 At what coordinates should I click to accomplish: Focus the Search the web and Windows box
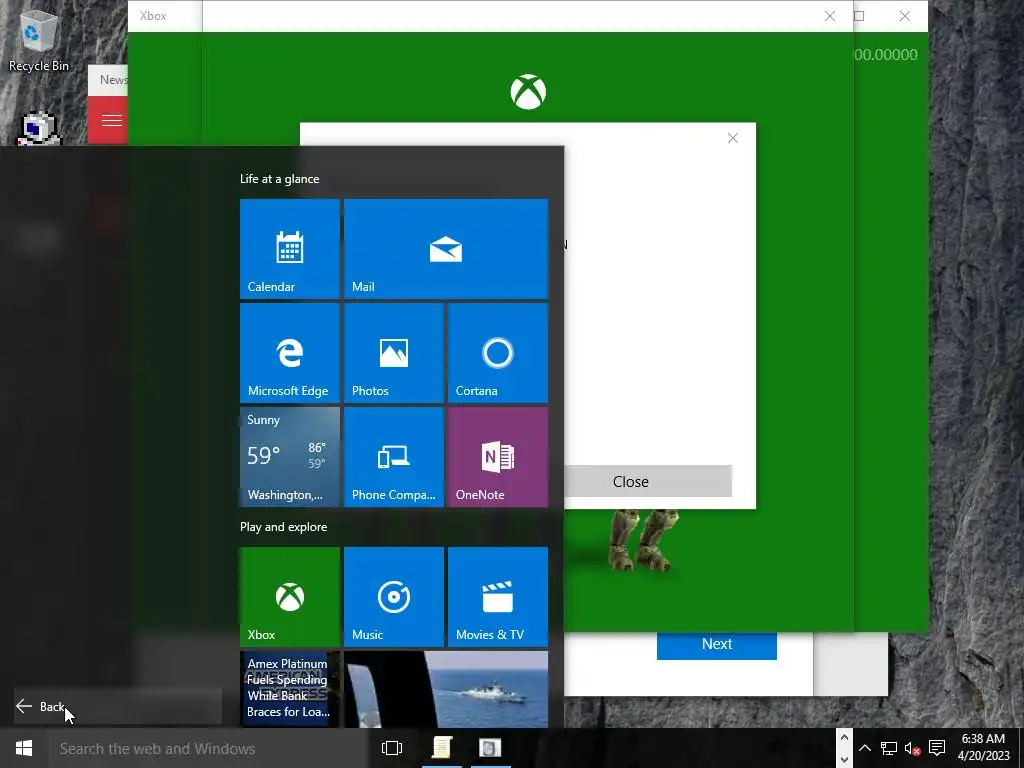click(208, 748)
